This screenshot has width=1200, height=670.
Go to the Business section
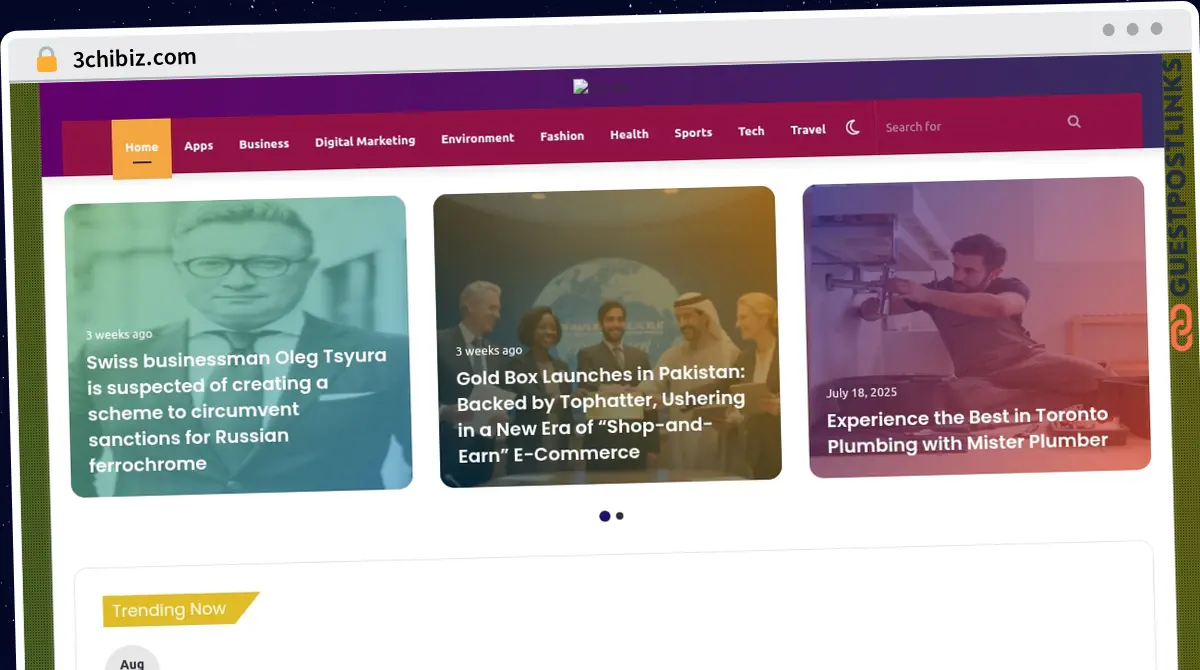pyautogui.click(x=264, y=144)
